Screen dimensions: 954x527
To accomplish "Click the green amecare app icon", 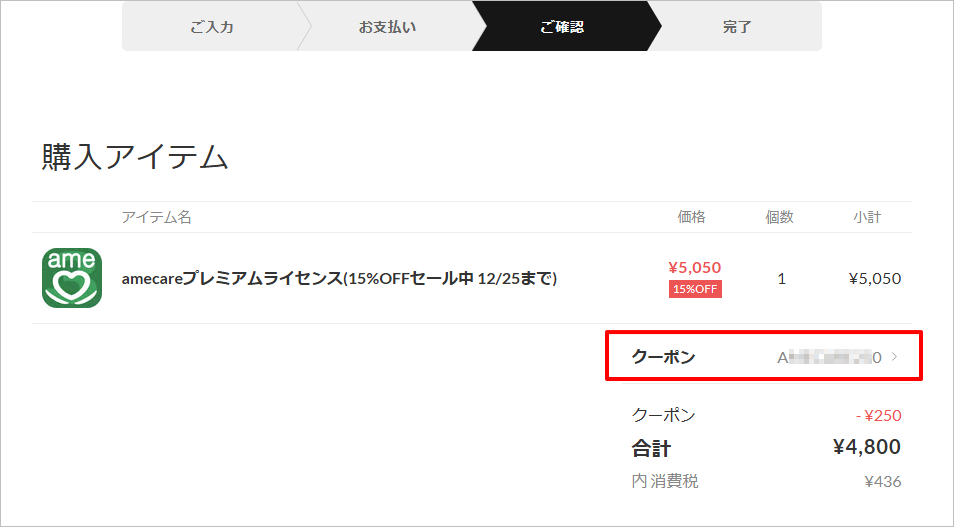I will coord(72,278).
